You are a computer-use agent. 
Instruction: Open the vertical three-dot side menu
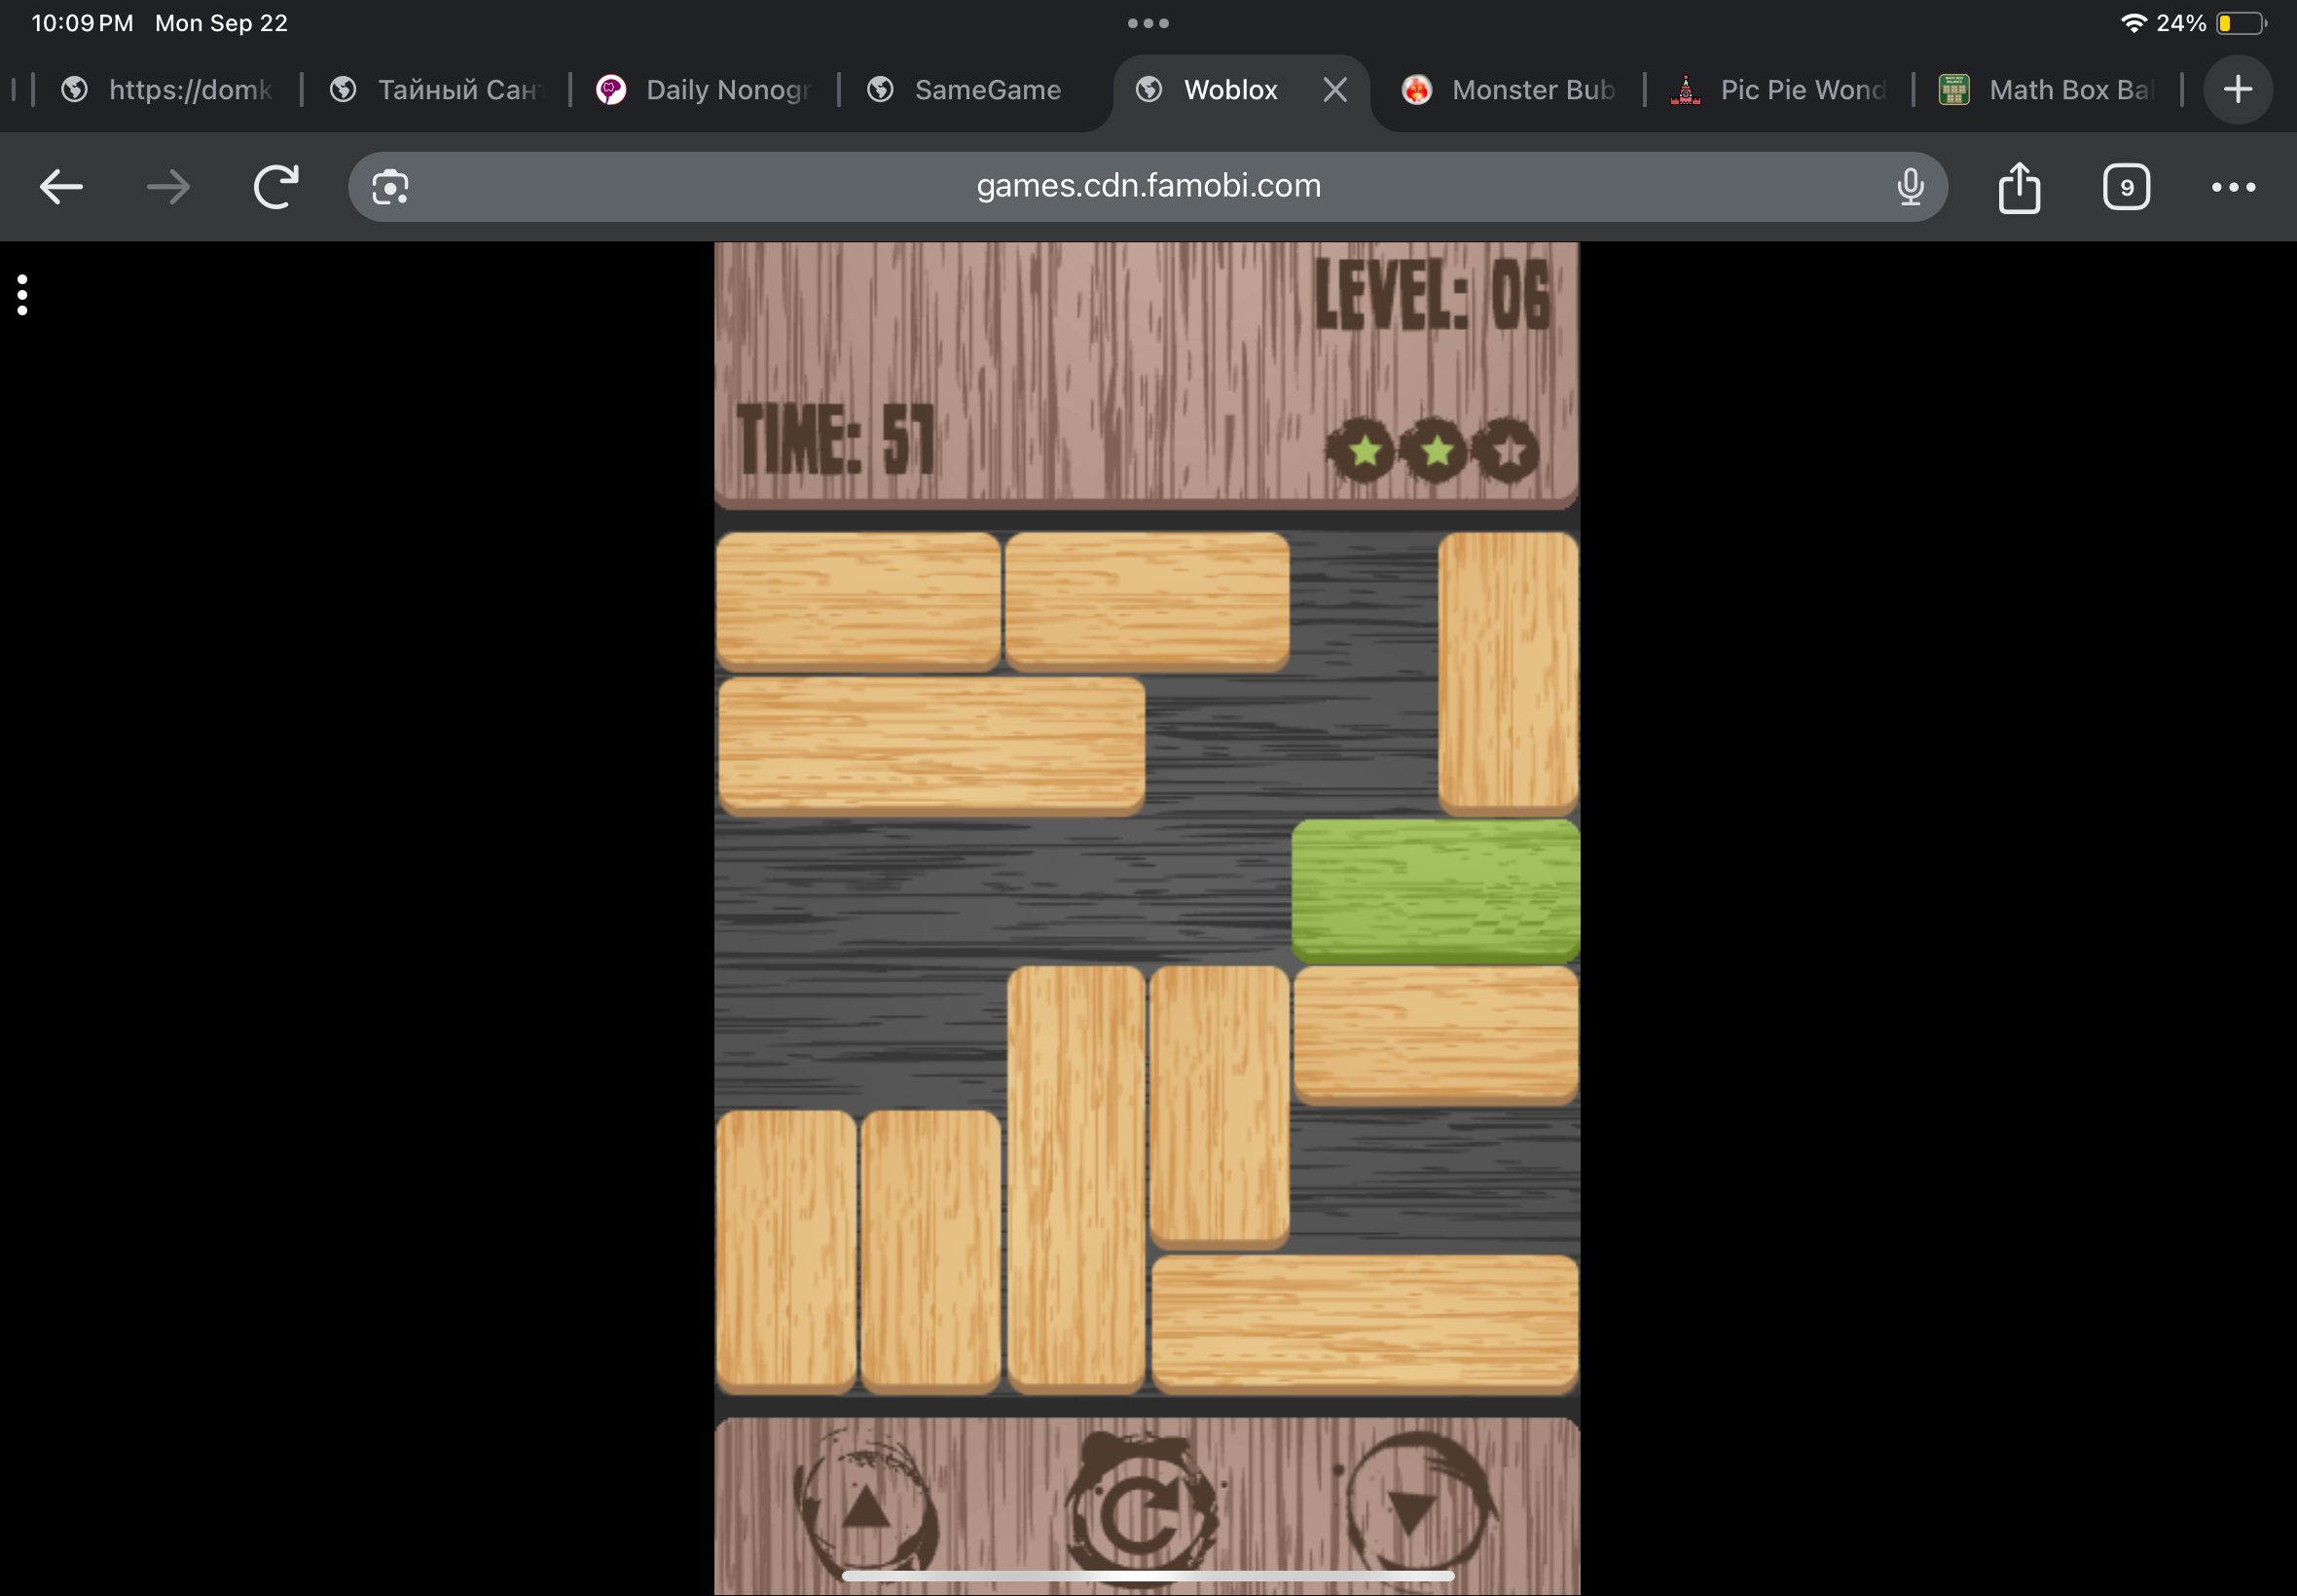[x=22, y=295]
